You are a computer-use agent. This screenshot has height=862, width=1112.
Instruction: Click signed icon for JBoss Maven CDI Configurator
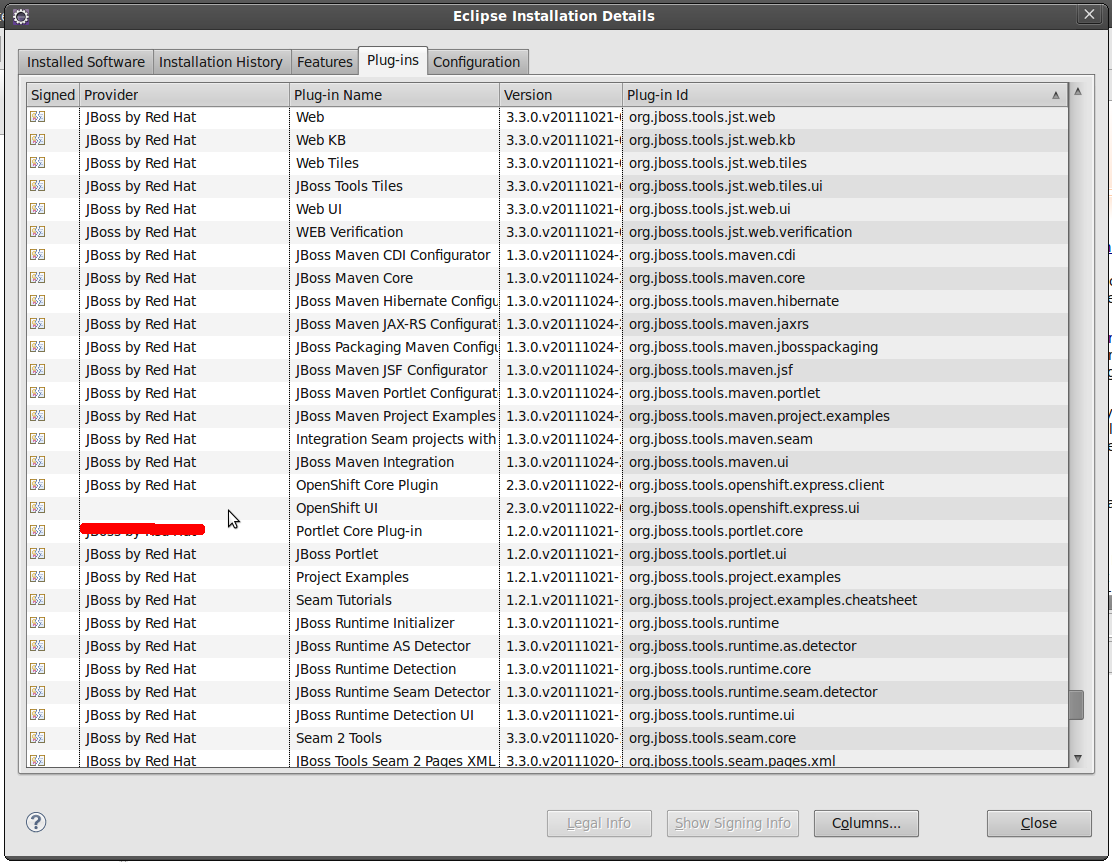tap(38, 255)
